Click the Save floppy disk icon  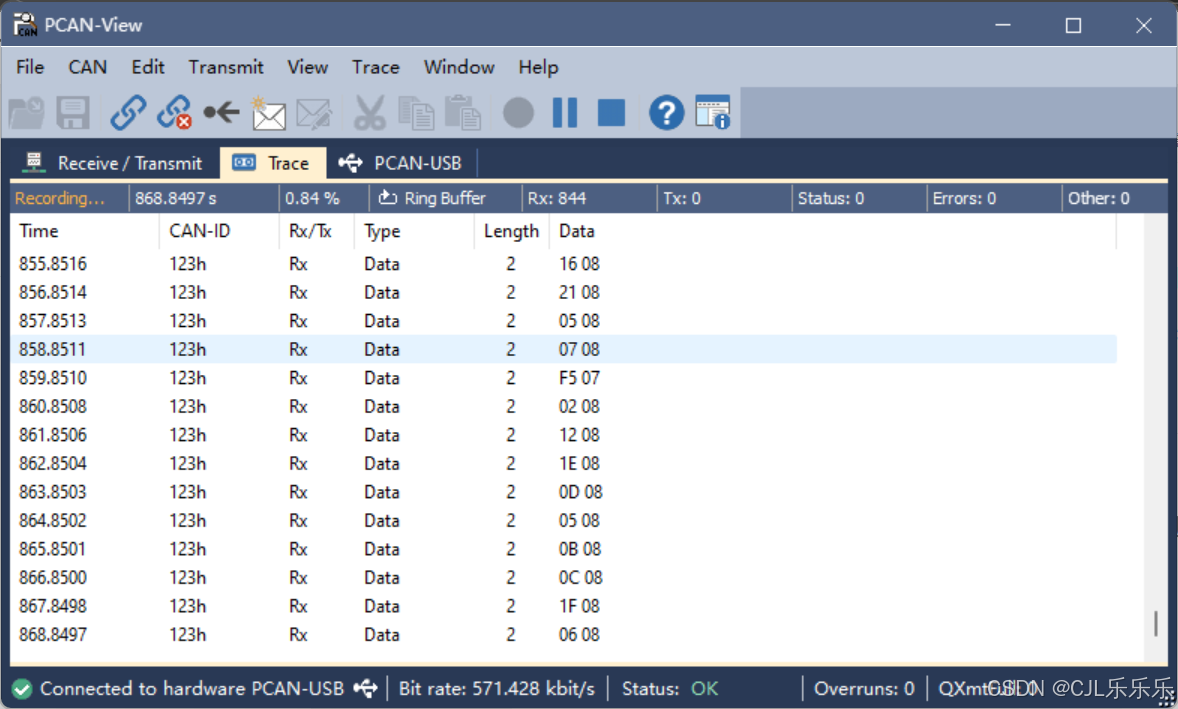tap(73, 113)
